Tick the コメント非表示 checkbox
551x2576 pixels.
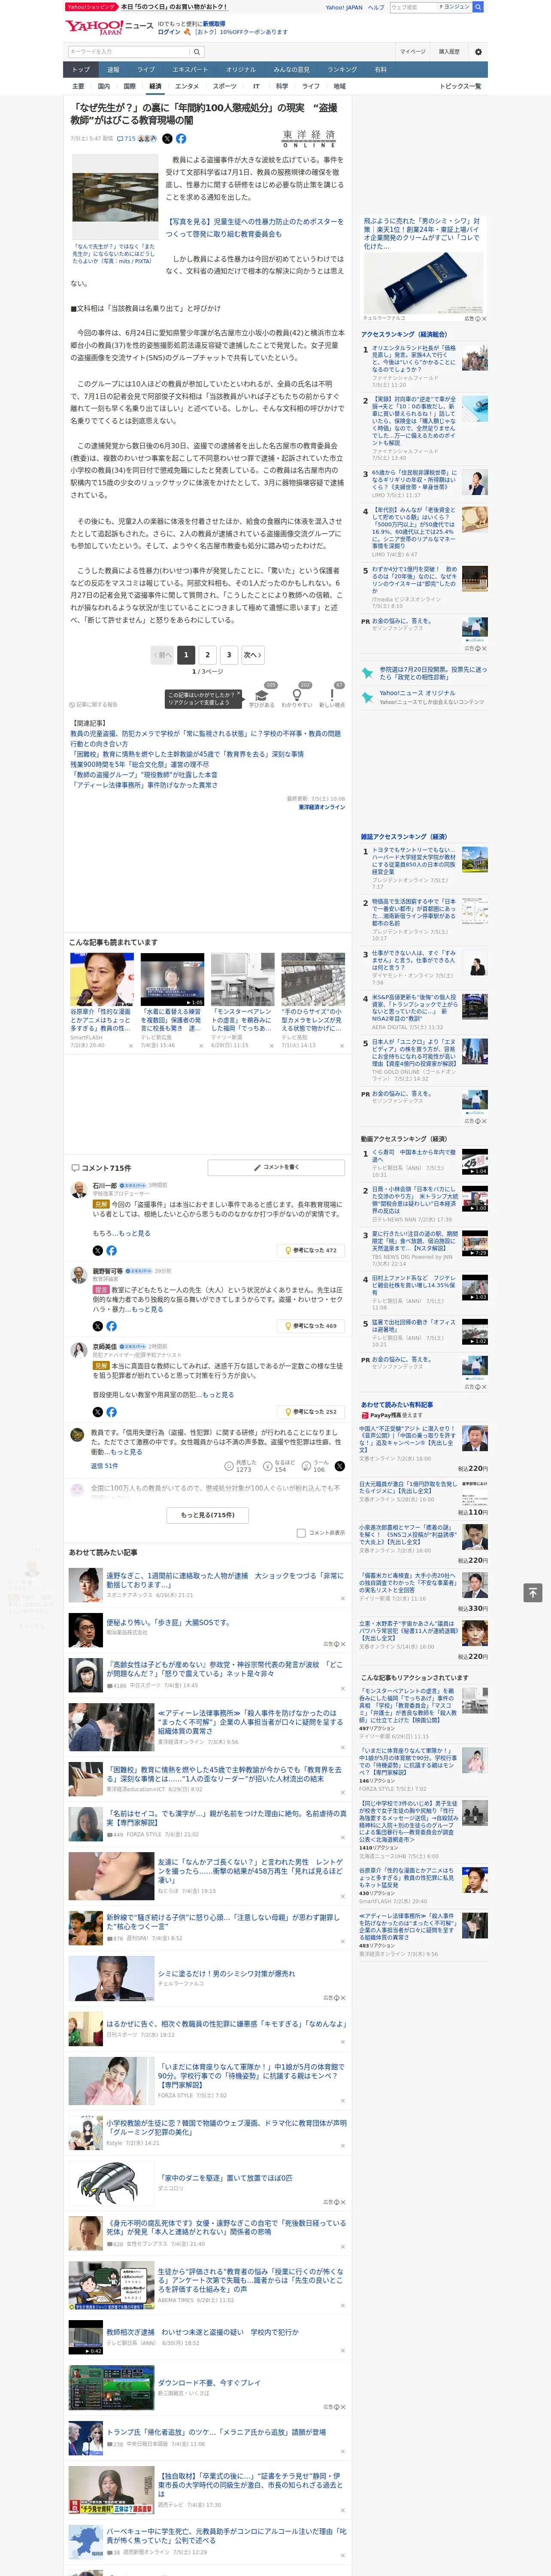[x=301, y=1533]
